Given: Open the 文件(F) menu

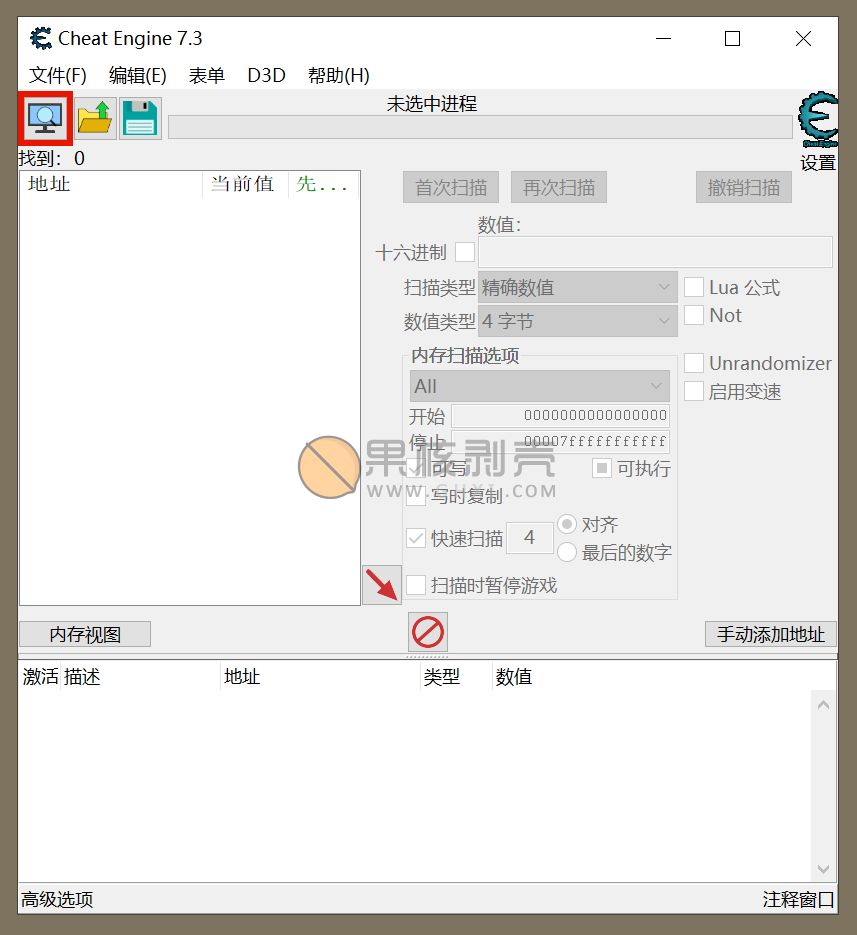Looking at the screenshot, I should pyautogui.click(x=58, y=76).
